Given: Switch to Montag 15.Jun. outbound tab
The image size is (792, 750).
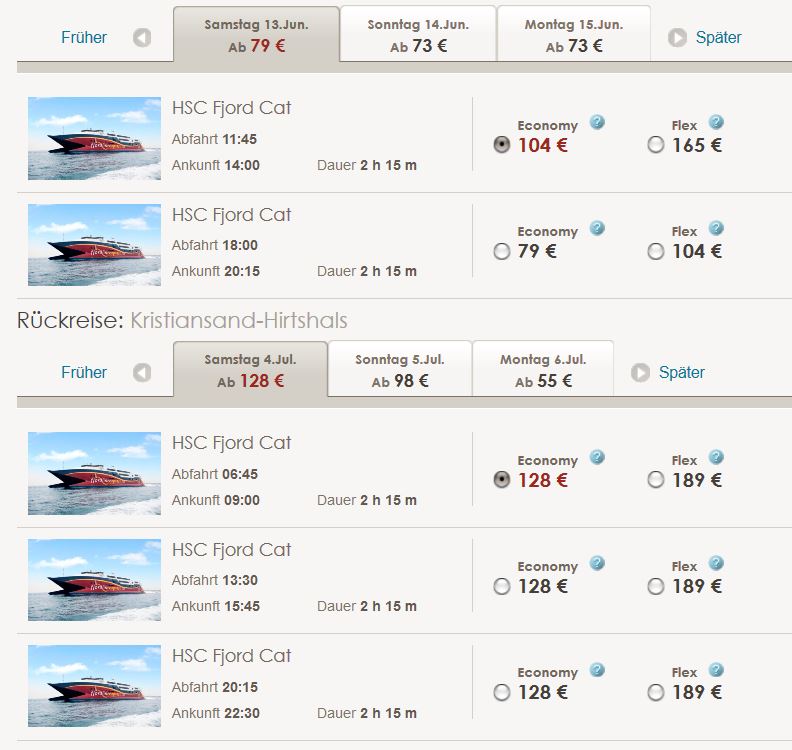Looking at the screenshot, I should [574, 35].
